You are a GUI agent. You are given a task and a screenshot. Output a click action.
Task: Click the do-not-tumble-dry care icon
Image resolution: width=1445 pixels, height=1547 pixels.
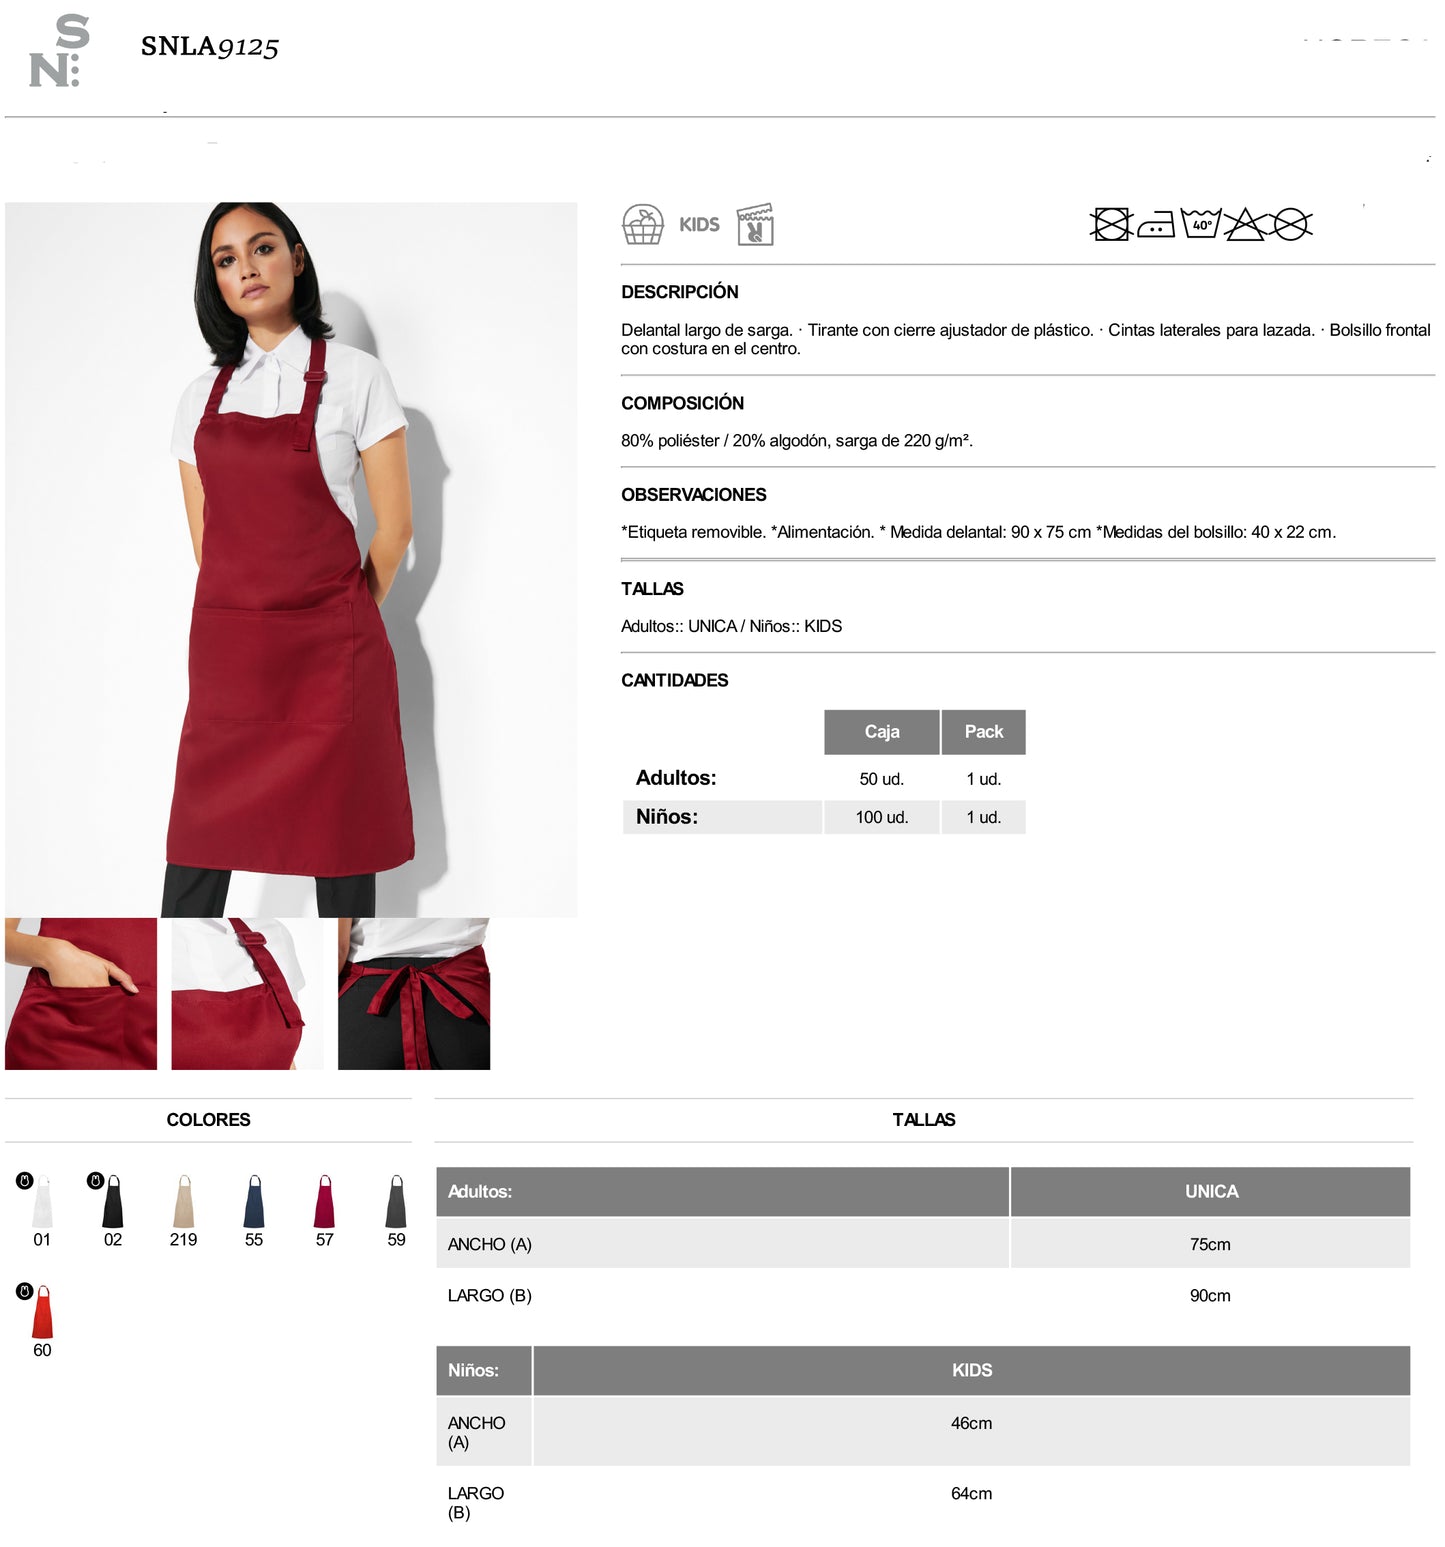(x=1110, y=224)
